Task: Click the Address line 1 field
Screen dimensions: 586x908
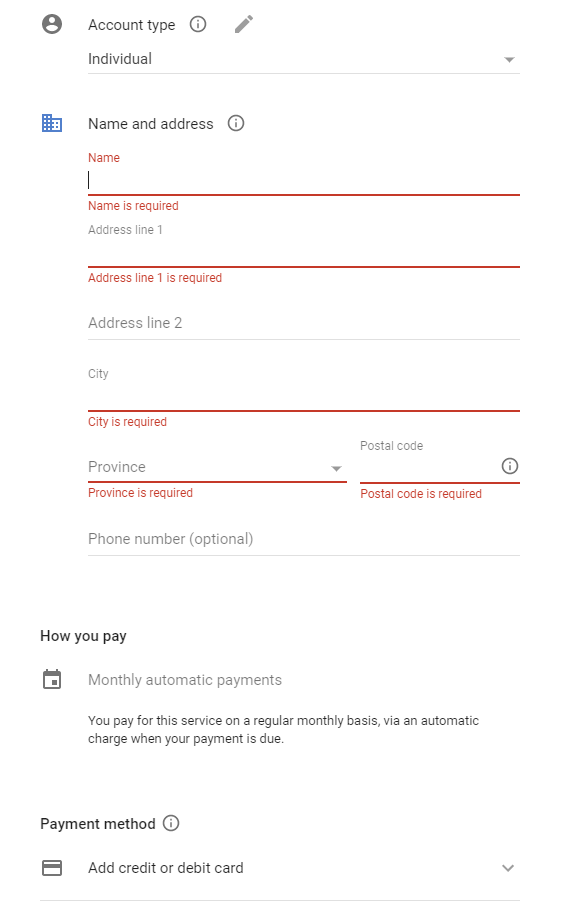Action: 304,252
